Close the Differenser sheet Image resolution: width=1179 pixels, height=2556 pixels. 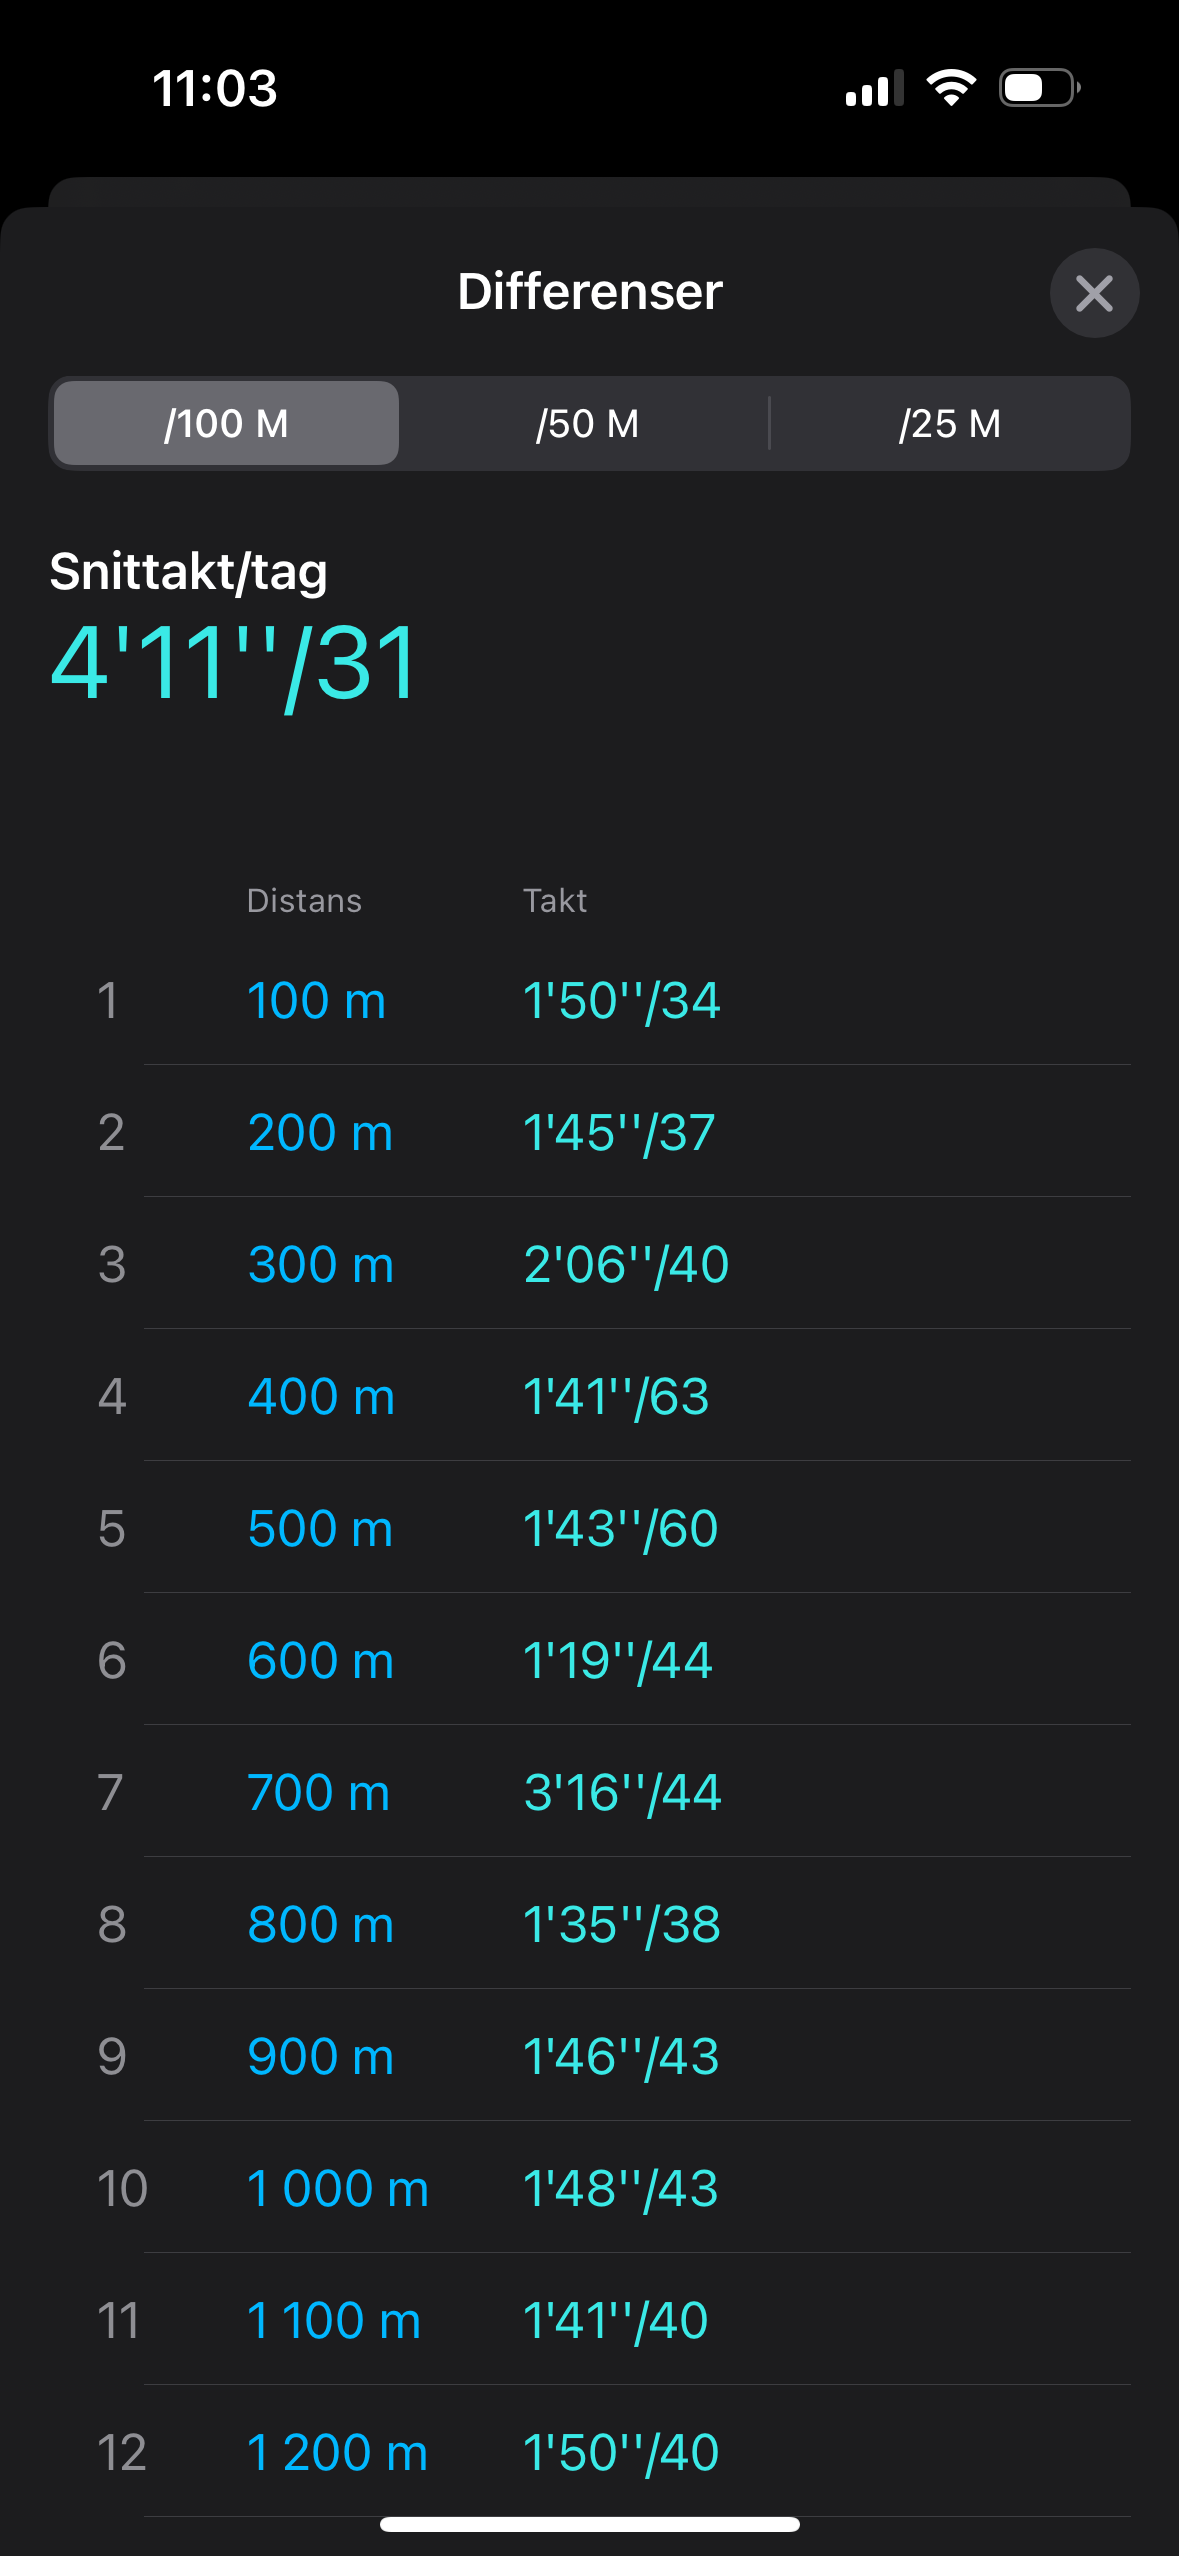[x=1094, y=293]
